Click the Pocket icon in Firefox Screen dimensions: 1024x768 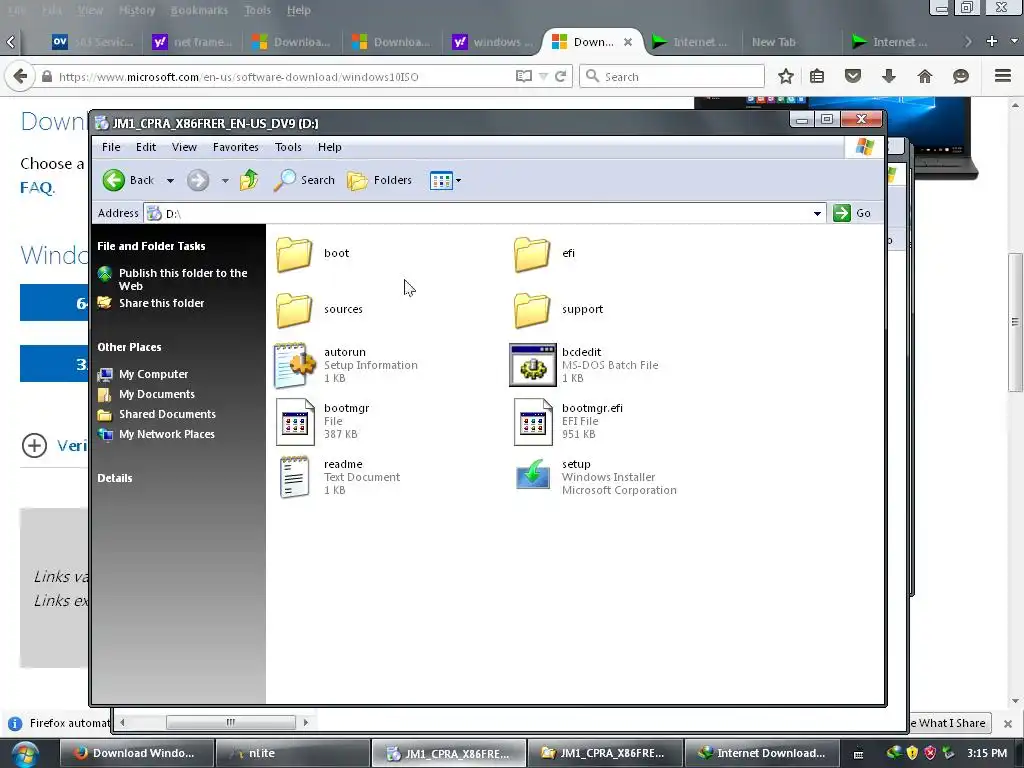853,76
